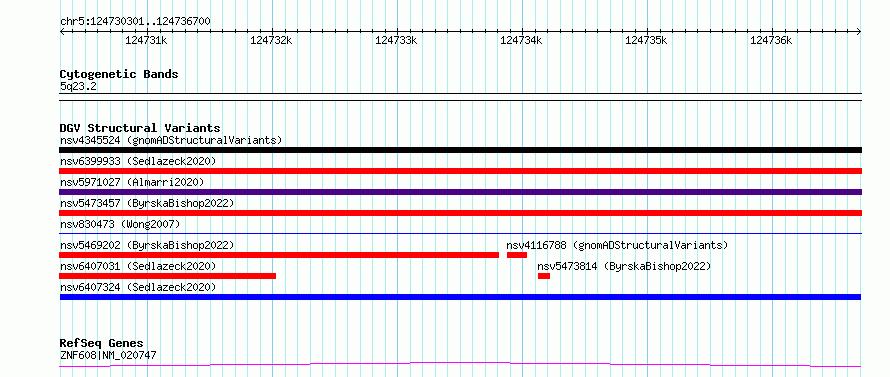Click the red bar of nsv6399933

pyautogui.click(x=460, y=171)
